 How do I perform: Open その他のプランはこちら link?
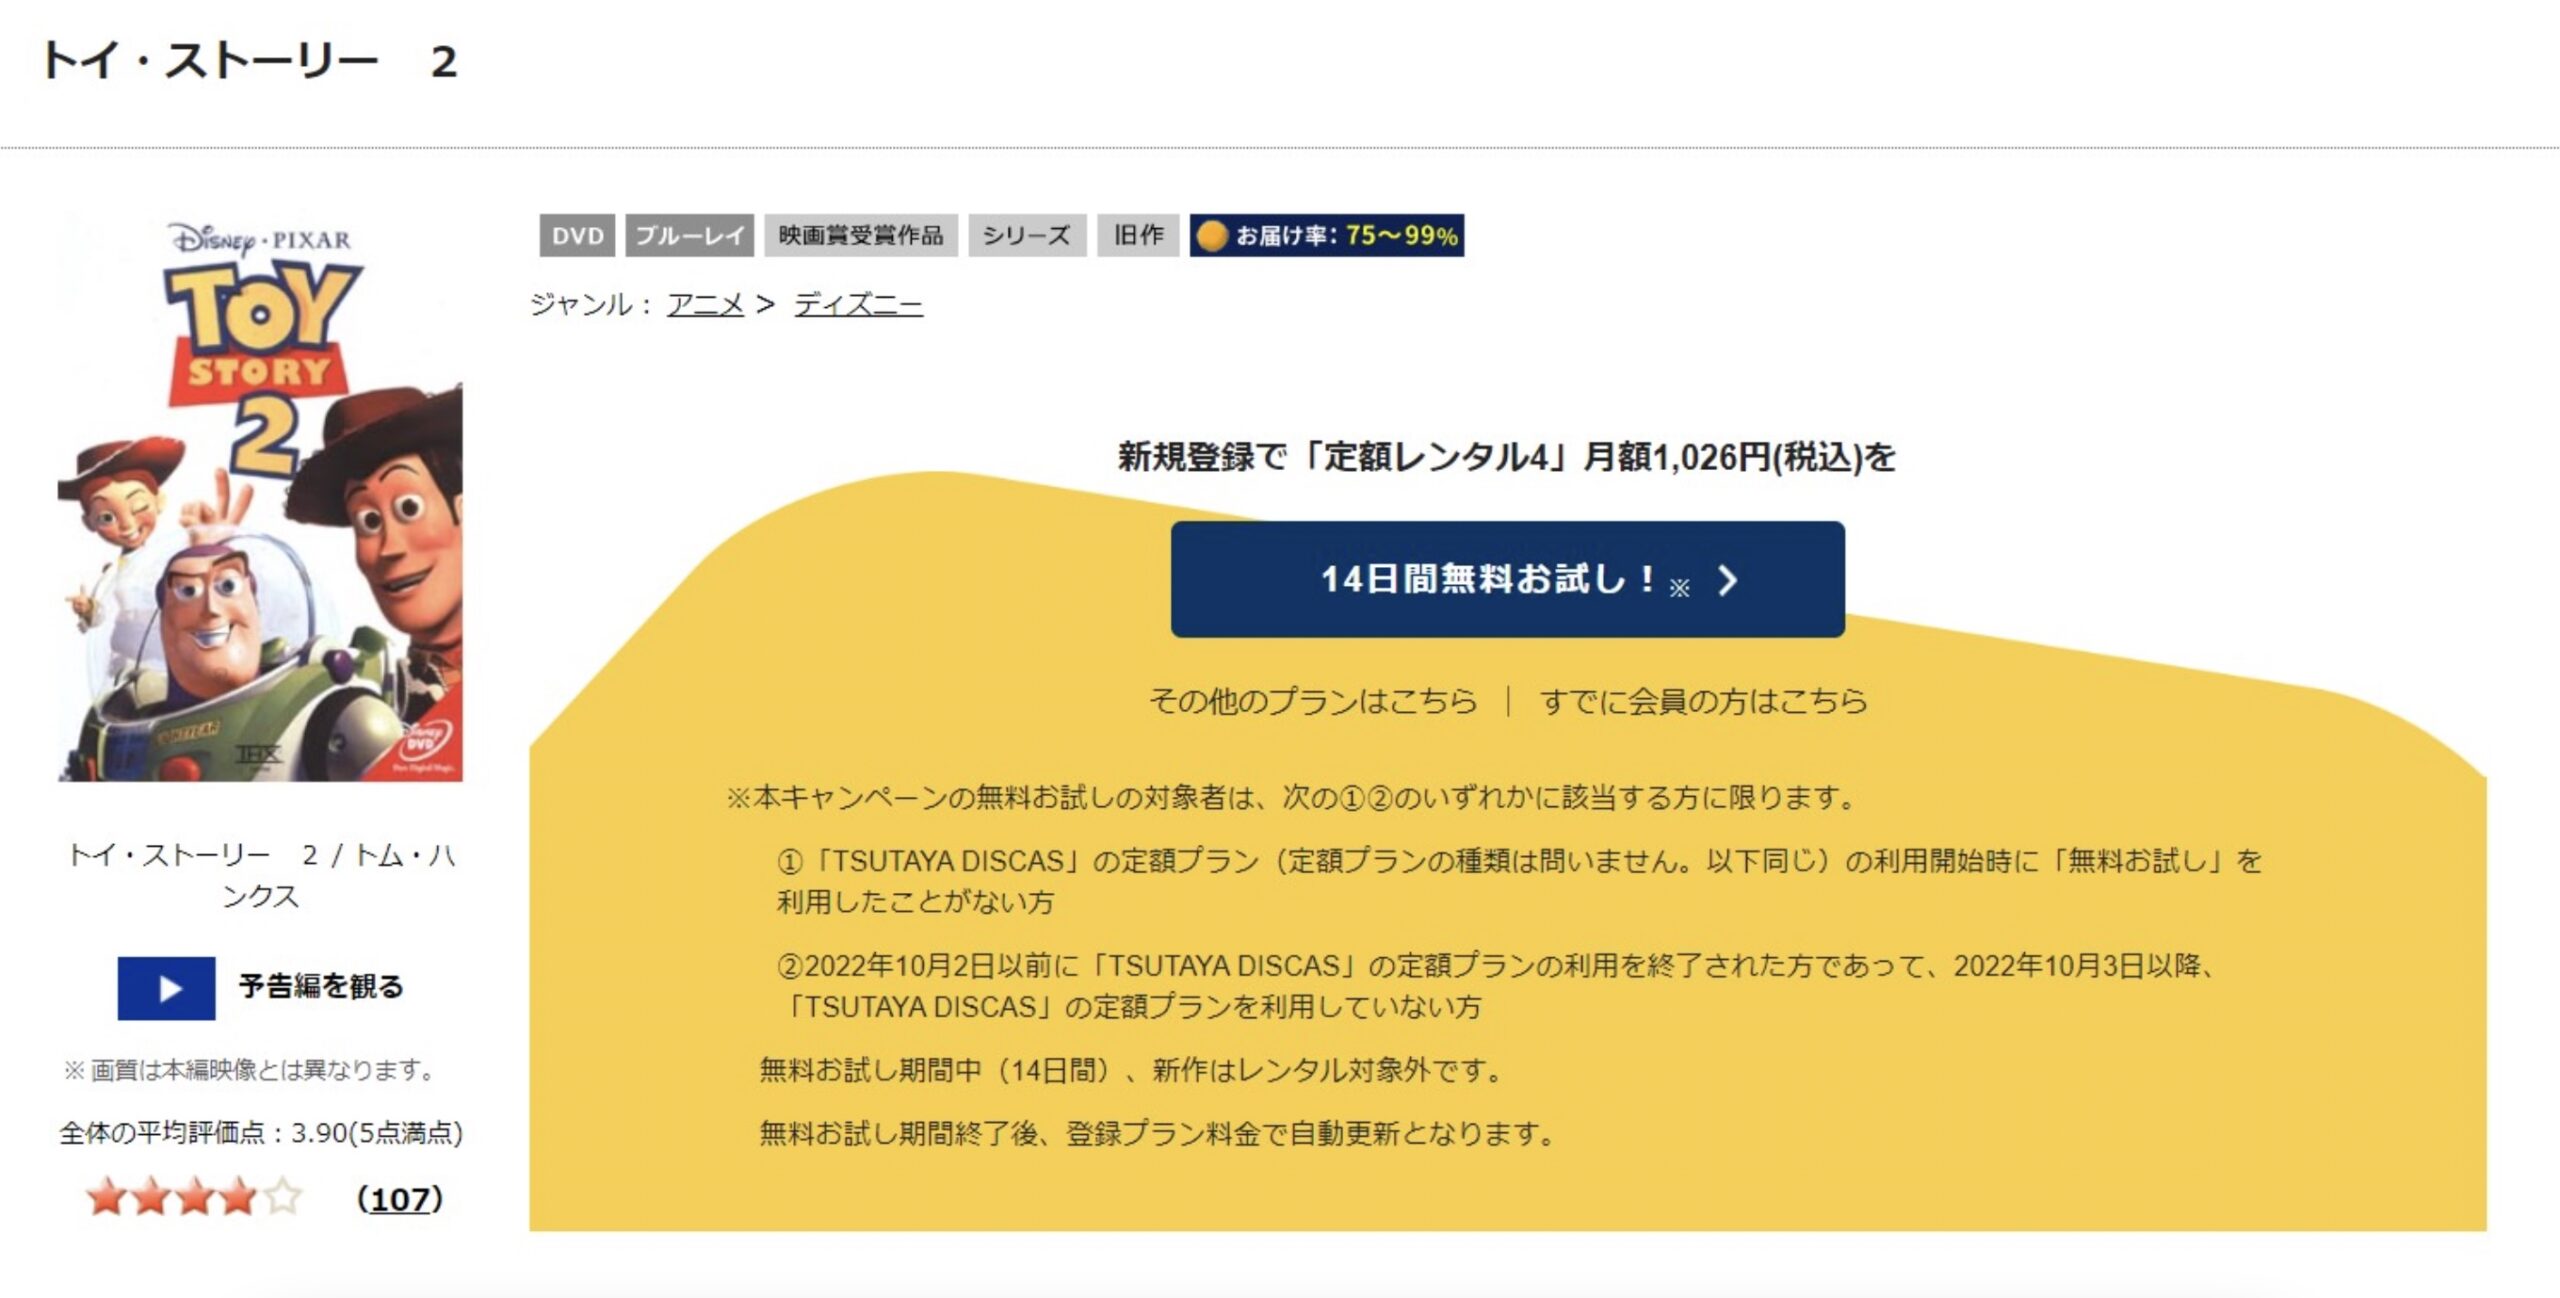(x=1313, y=701)
